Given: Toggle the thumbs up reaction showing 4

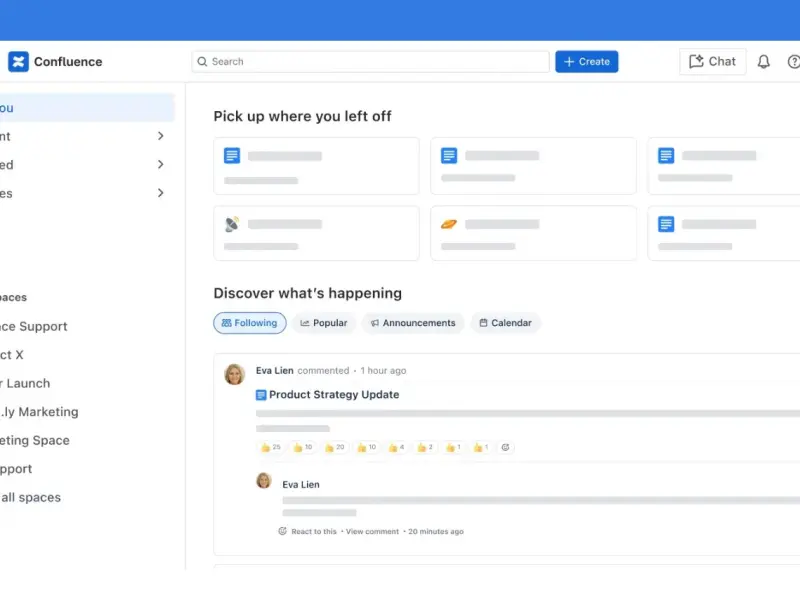Looking at the screenshot, I should point(396,447).
